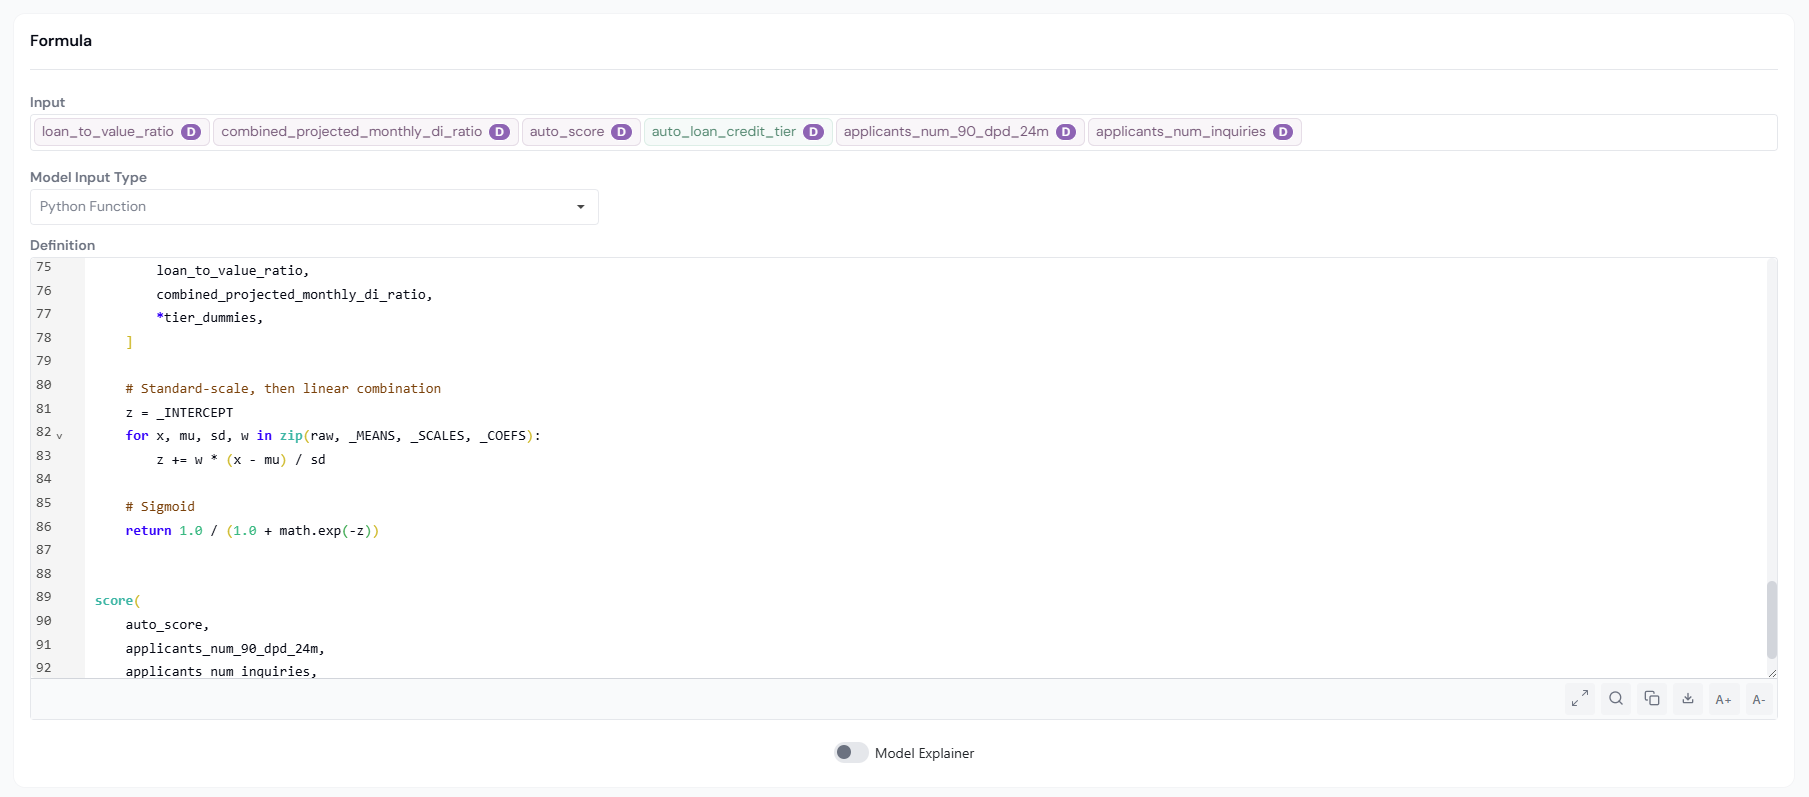Download the definition code
1809x797 pixels.
[1688, 699]
